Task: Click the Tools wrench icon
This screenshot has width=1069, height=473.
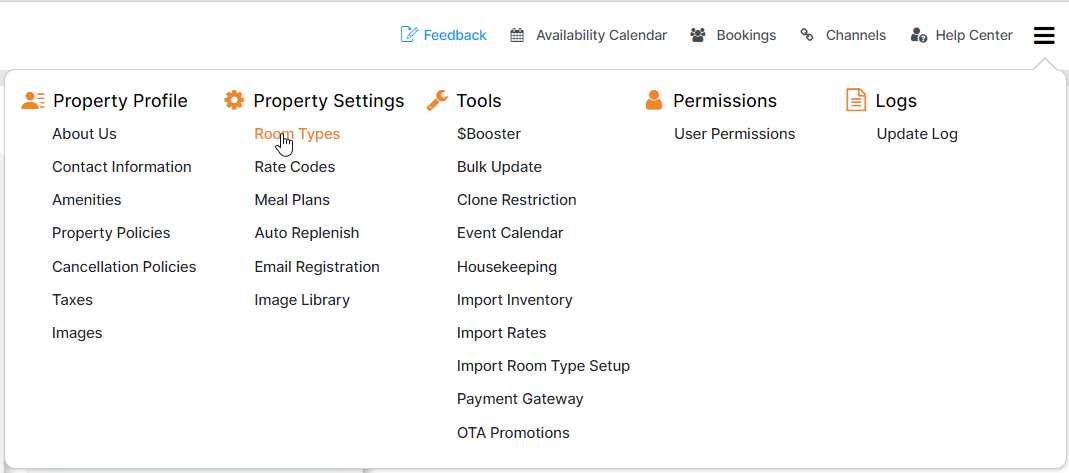Action: click(x=437, y=100)
